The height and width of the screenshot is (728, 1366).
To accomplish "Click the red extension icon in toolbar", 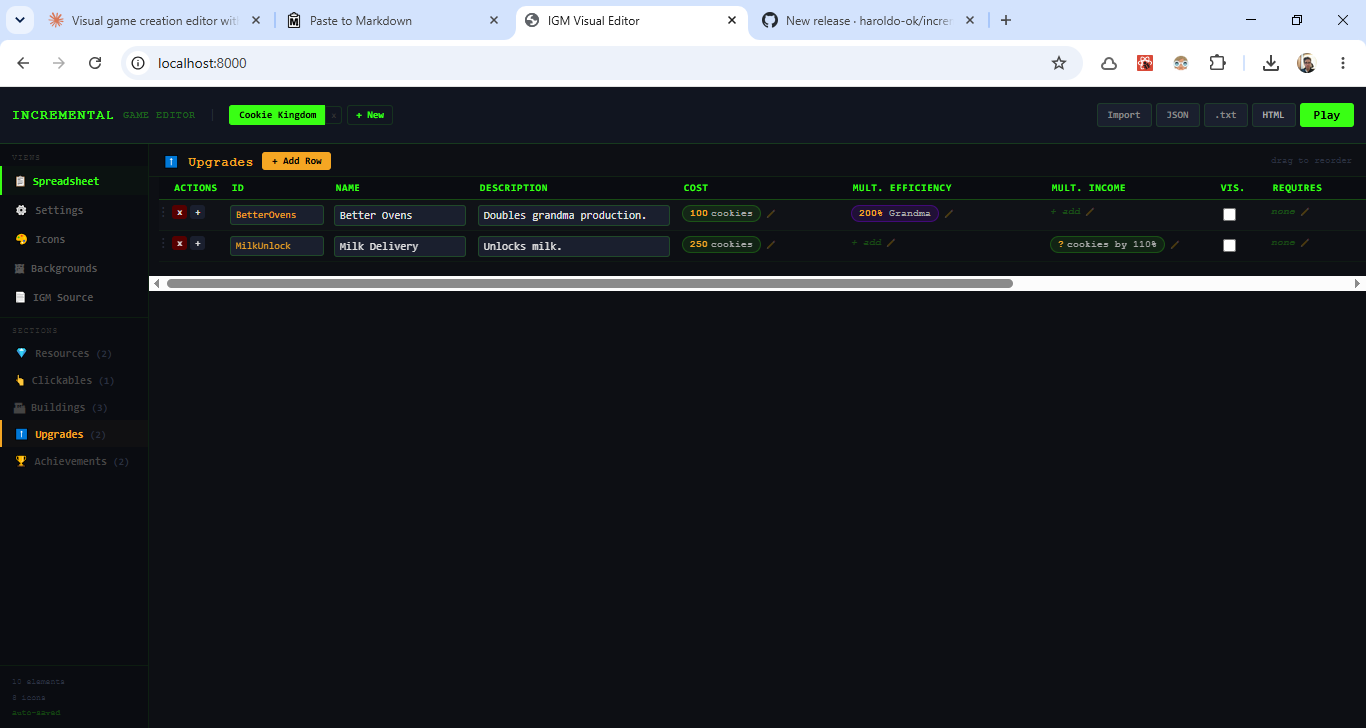I will point(1145,63).
